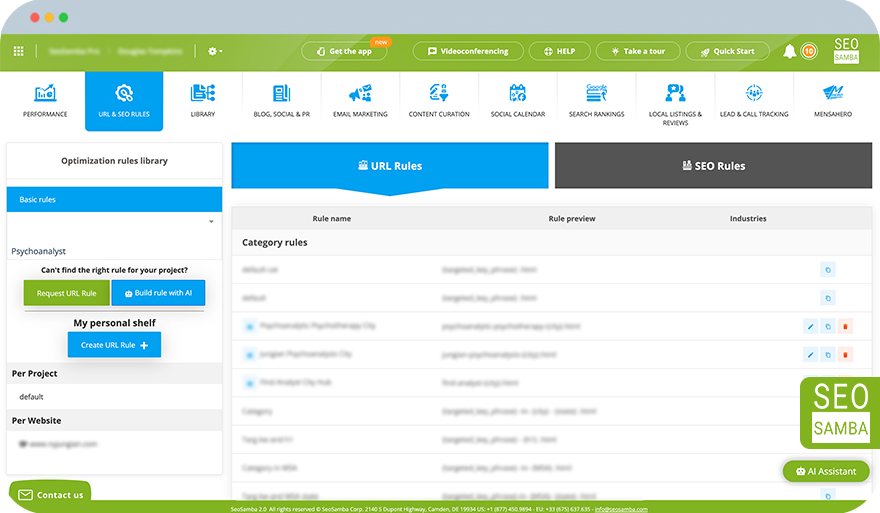Click the info@seosamba.com footer link
This screenshot has height=513, width=880.
[621, 509]
